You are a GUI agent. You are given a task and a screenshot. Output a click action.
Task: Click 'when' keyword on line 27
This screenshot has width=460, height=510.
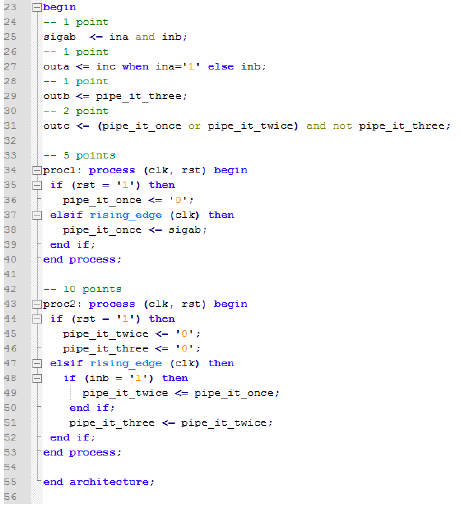tap(135, 67)
